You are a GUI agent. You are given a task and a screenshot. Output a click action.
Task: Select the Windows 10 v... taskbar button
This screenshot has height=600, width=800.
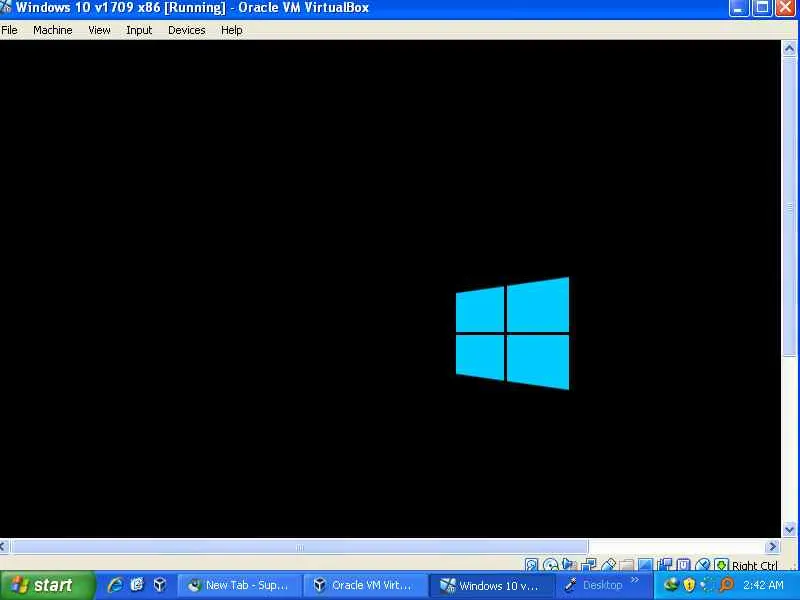click(x=491, y=585)
